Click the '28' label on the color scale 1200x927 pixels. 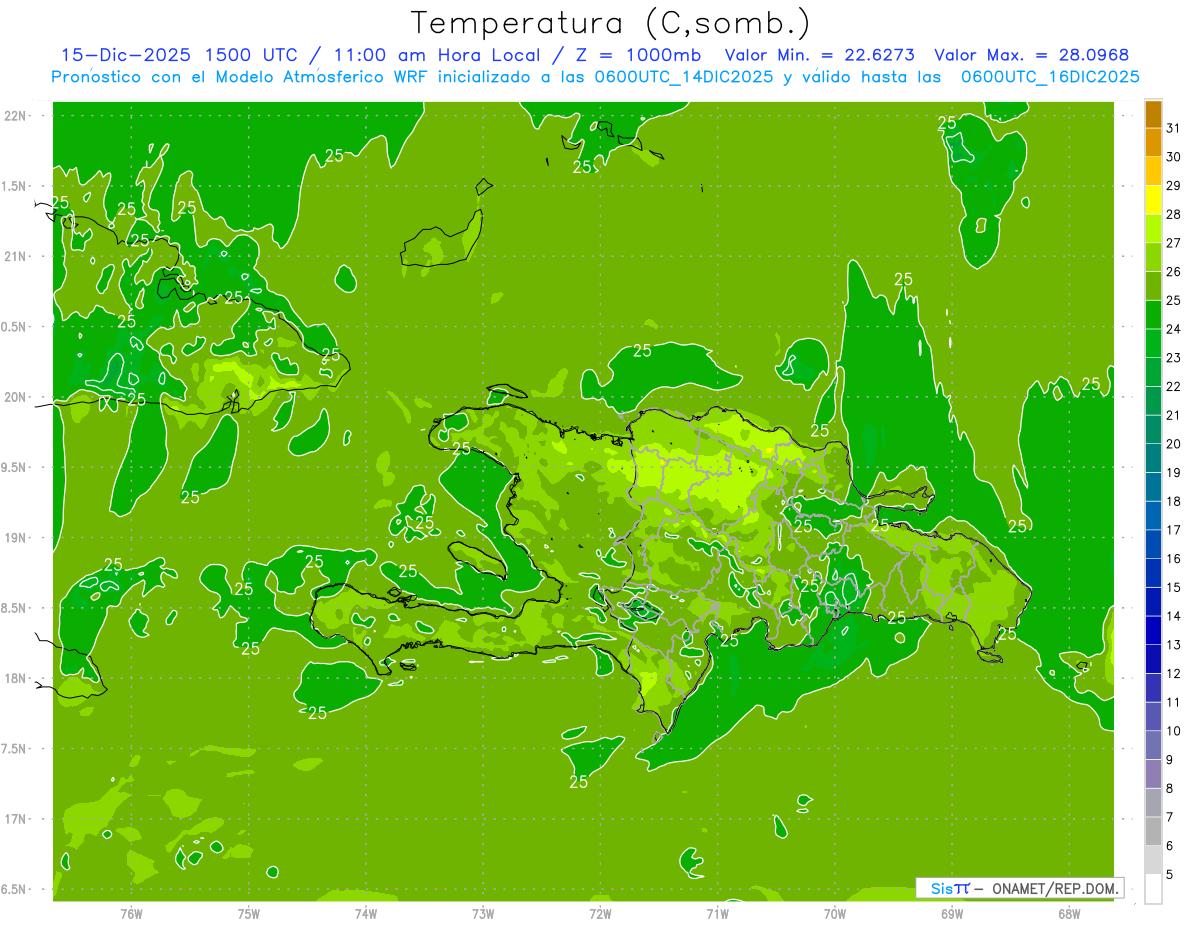tap(1174, 214)
